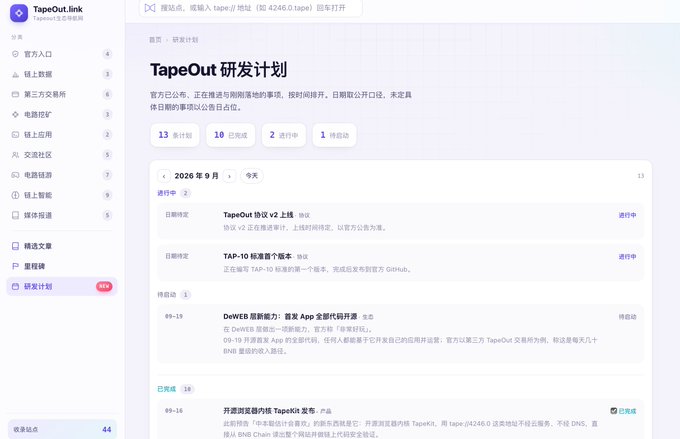Screen dimensions: 680x439
Task: Click the 2026 年 9 月 month label
Action: tap(196, 176)
